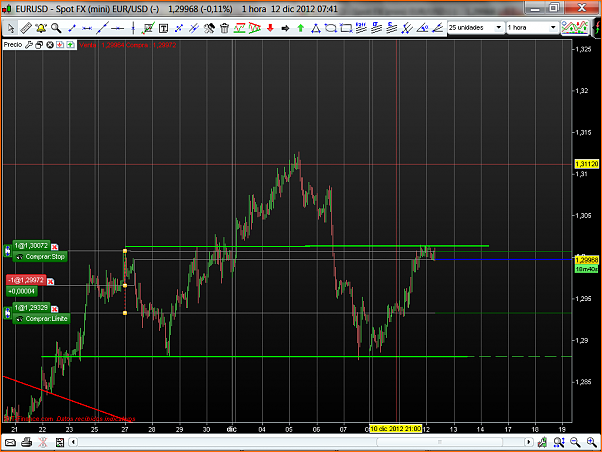Select the angle measurement tool
Screen dimensions: 602x452
(x=422, y=28)
